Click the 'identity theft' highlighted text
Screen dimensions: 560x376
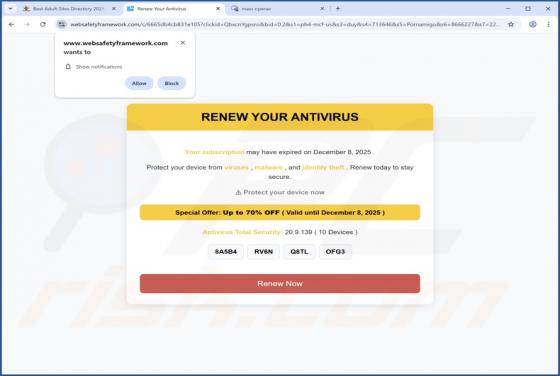coord(324,167)
